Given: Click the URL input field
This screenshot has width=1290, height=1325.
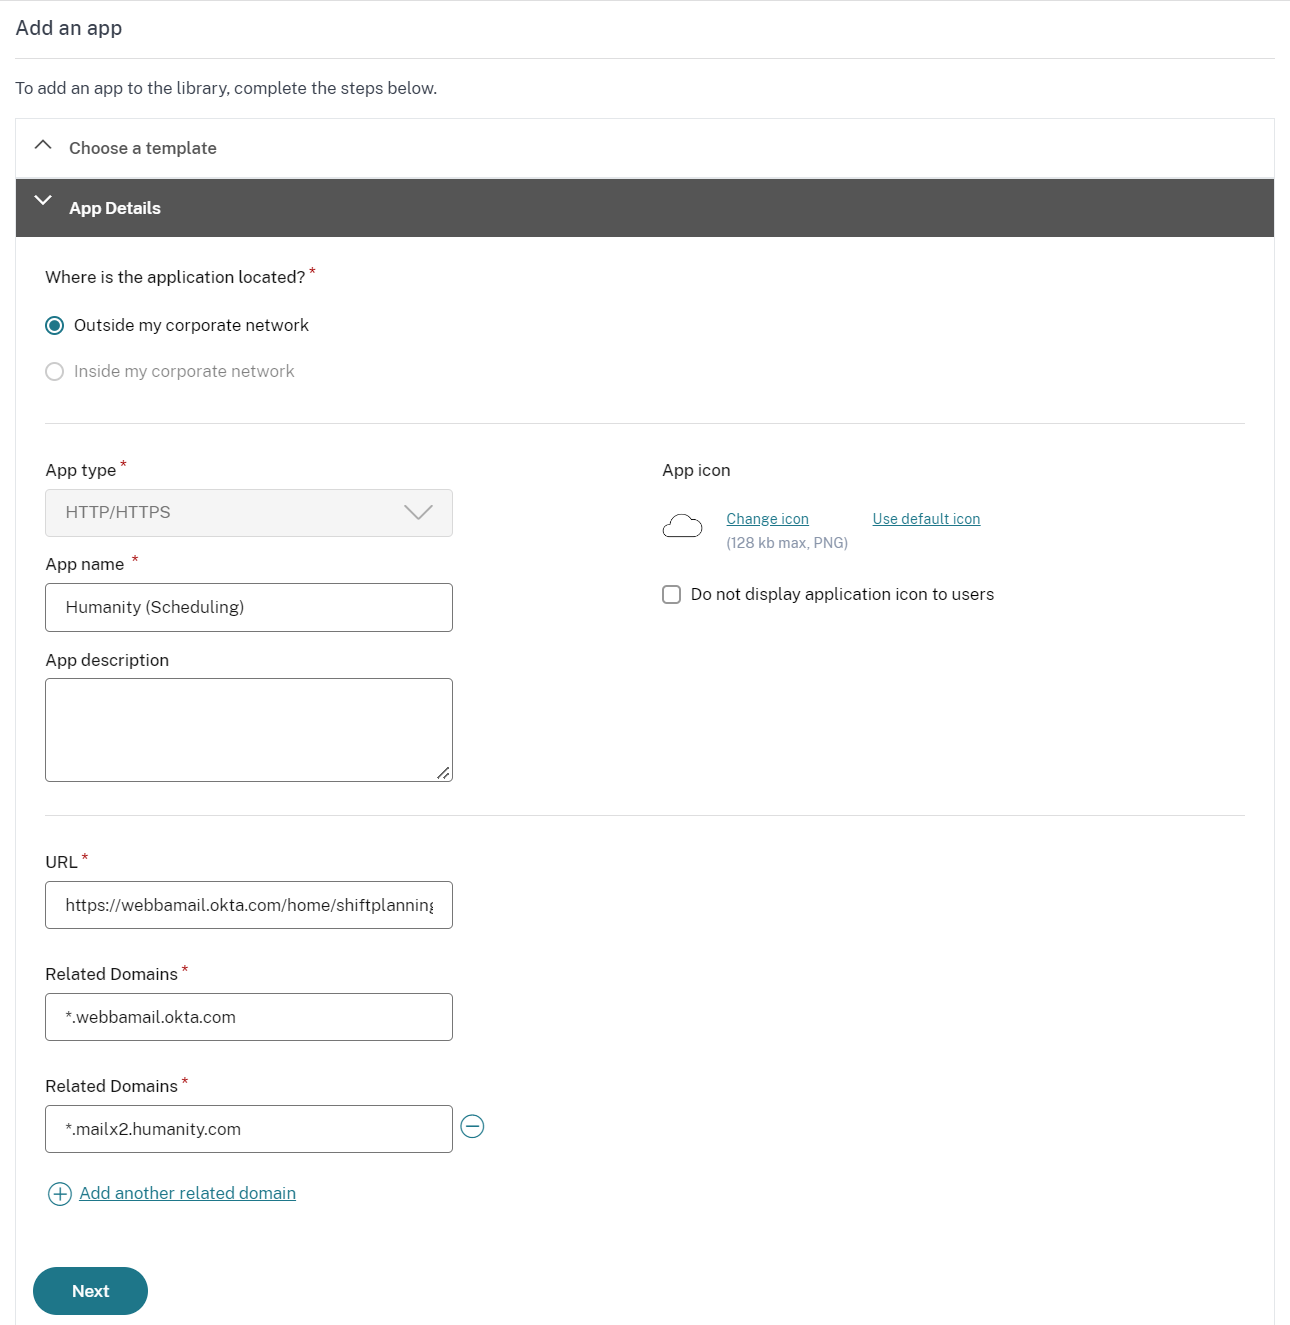Looking at the screenshot, I should pyautogui.click(x=249, y=905).
